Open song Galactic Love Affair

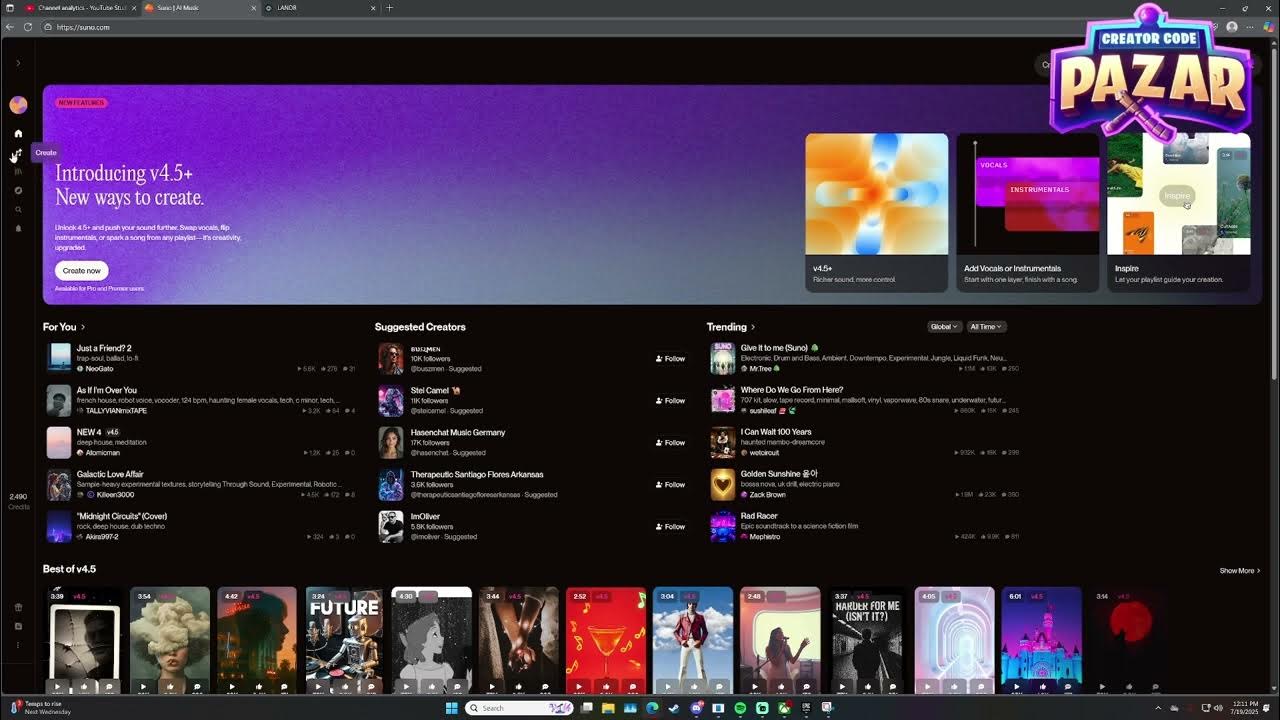(110, 474)
